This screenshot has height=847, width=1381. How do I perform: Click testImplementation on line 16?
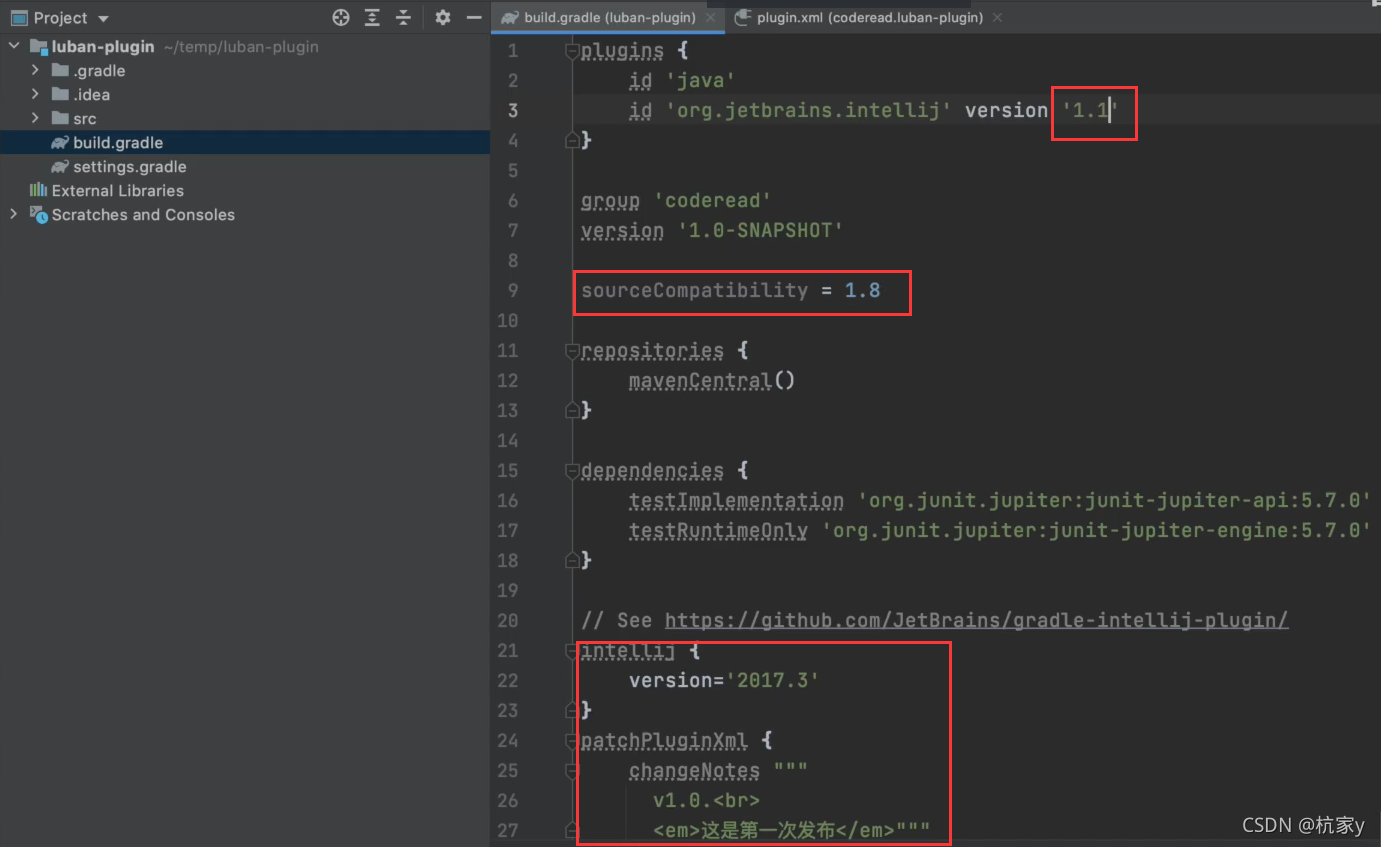pos(736,500)
